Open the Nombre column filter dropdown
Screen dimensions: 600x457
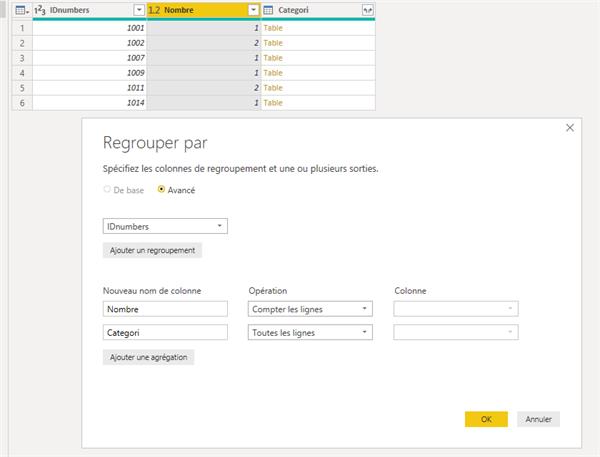(253, 9)
